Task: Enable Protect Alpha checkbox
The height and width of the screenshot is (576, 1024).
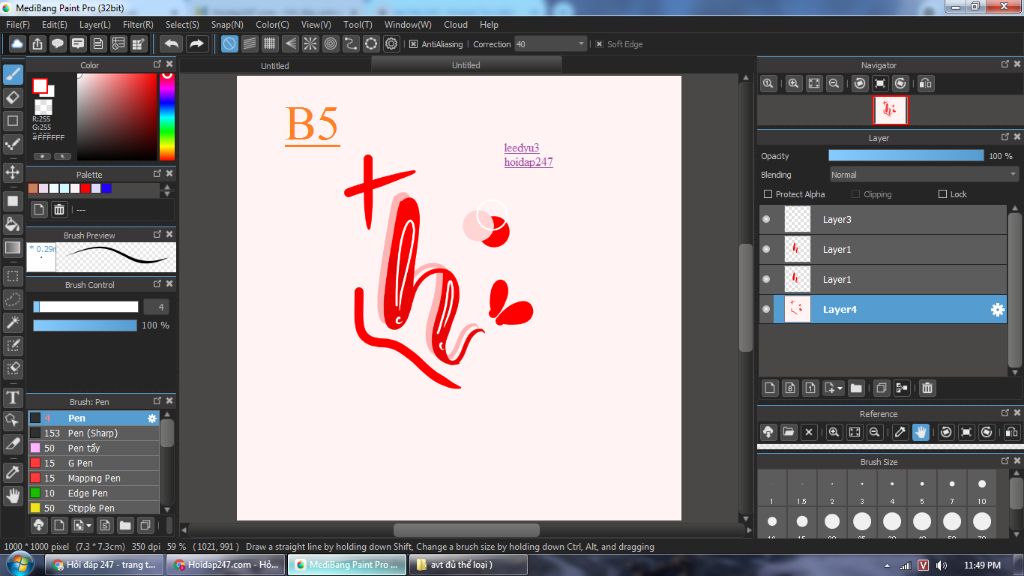Action: point(768,194)
